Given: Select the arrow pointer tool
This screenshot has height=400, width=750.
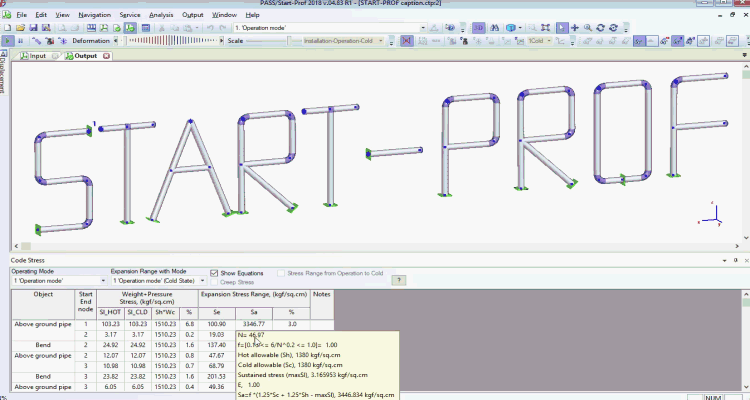Looking at the screenshot, I should click(562, 28).
